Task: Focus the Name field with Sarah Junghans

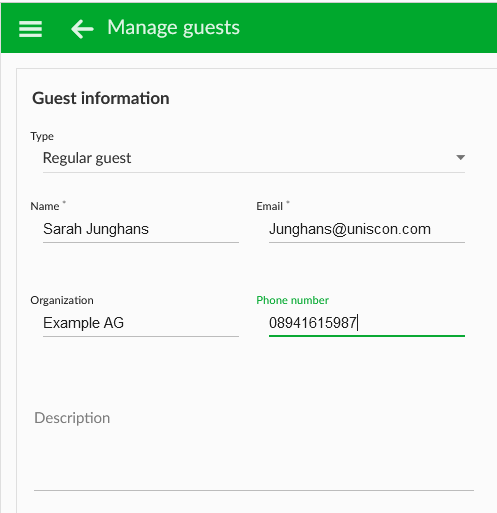Action: coord(141,229)
